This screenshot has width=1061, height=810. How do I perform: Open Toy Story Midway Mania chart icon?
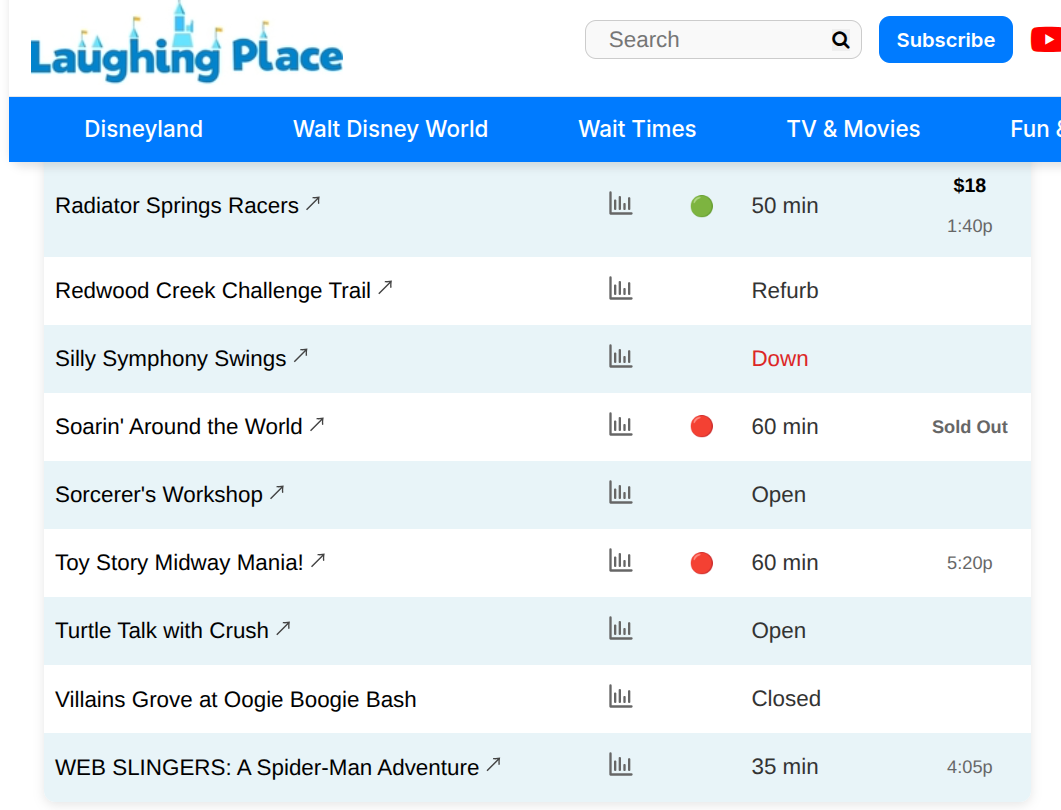pos(621,561)
